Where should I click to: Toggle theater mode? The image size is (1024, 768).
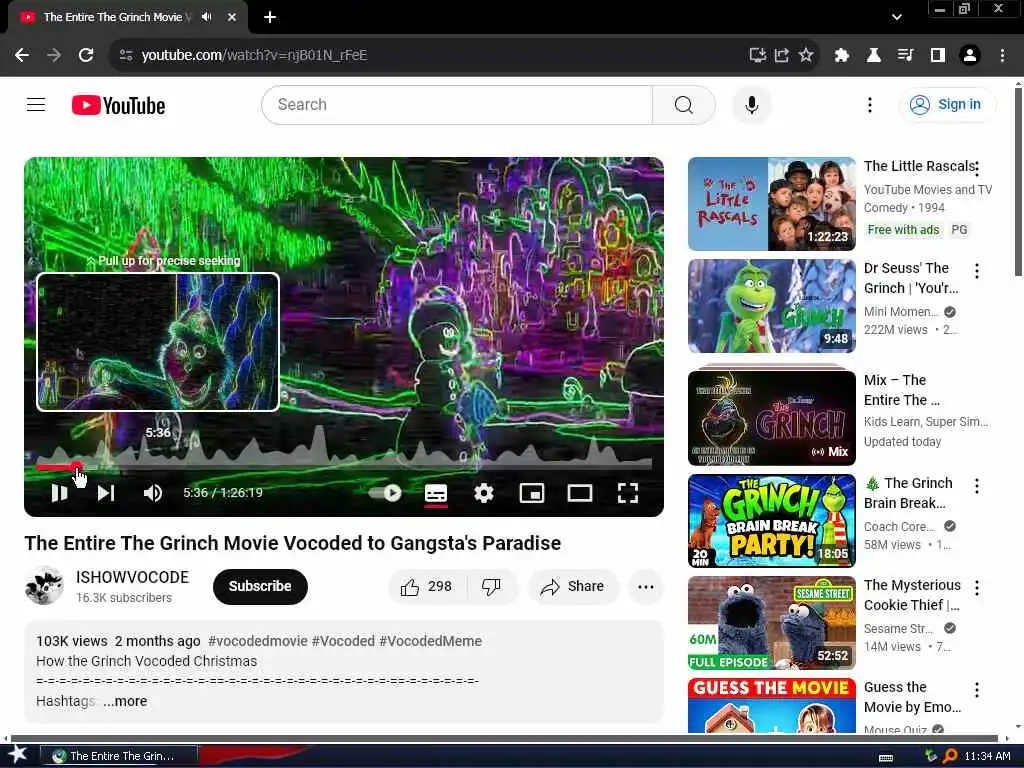[579, 492]
